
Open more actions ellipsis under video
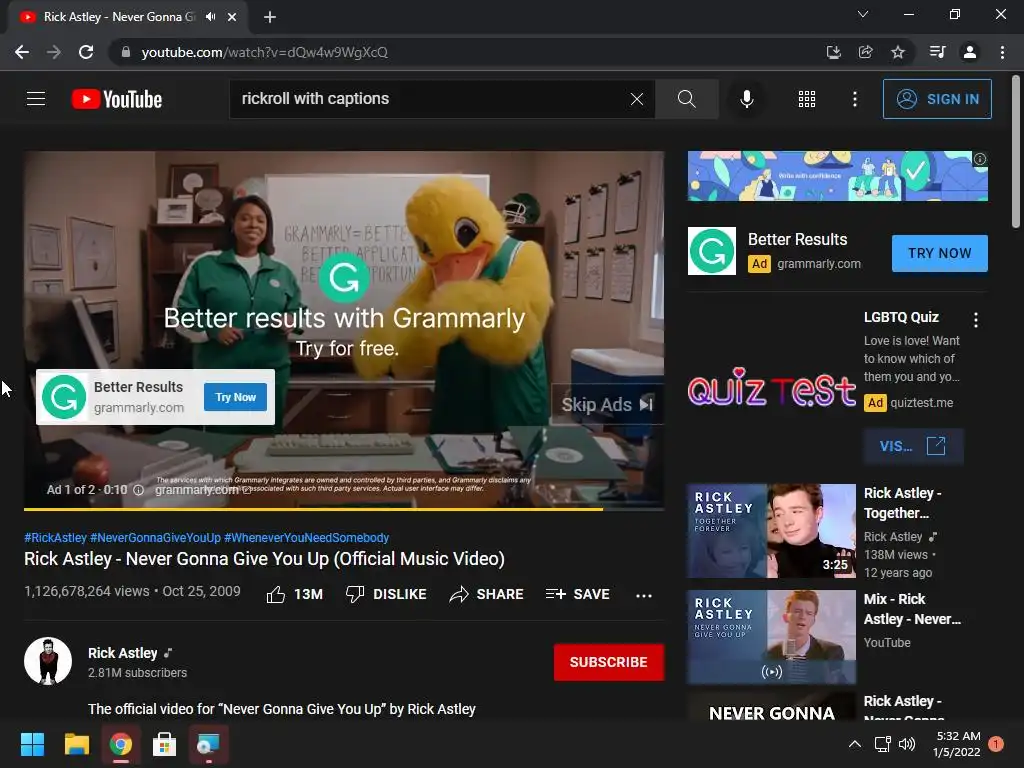[644, 595]
